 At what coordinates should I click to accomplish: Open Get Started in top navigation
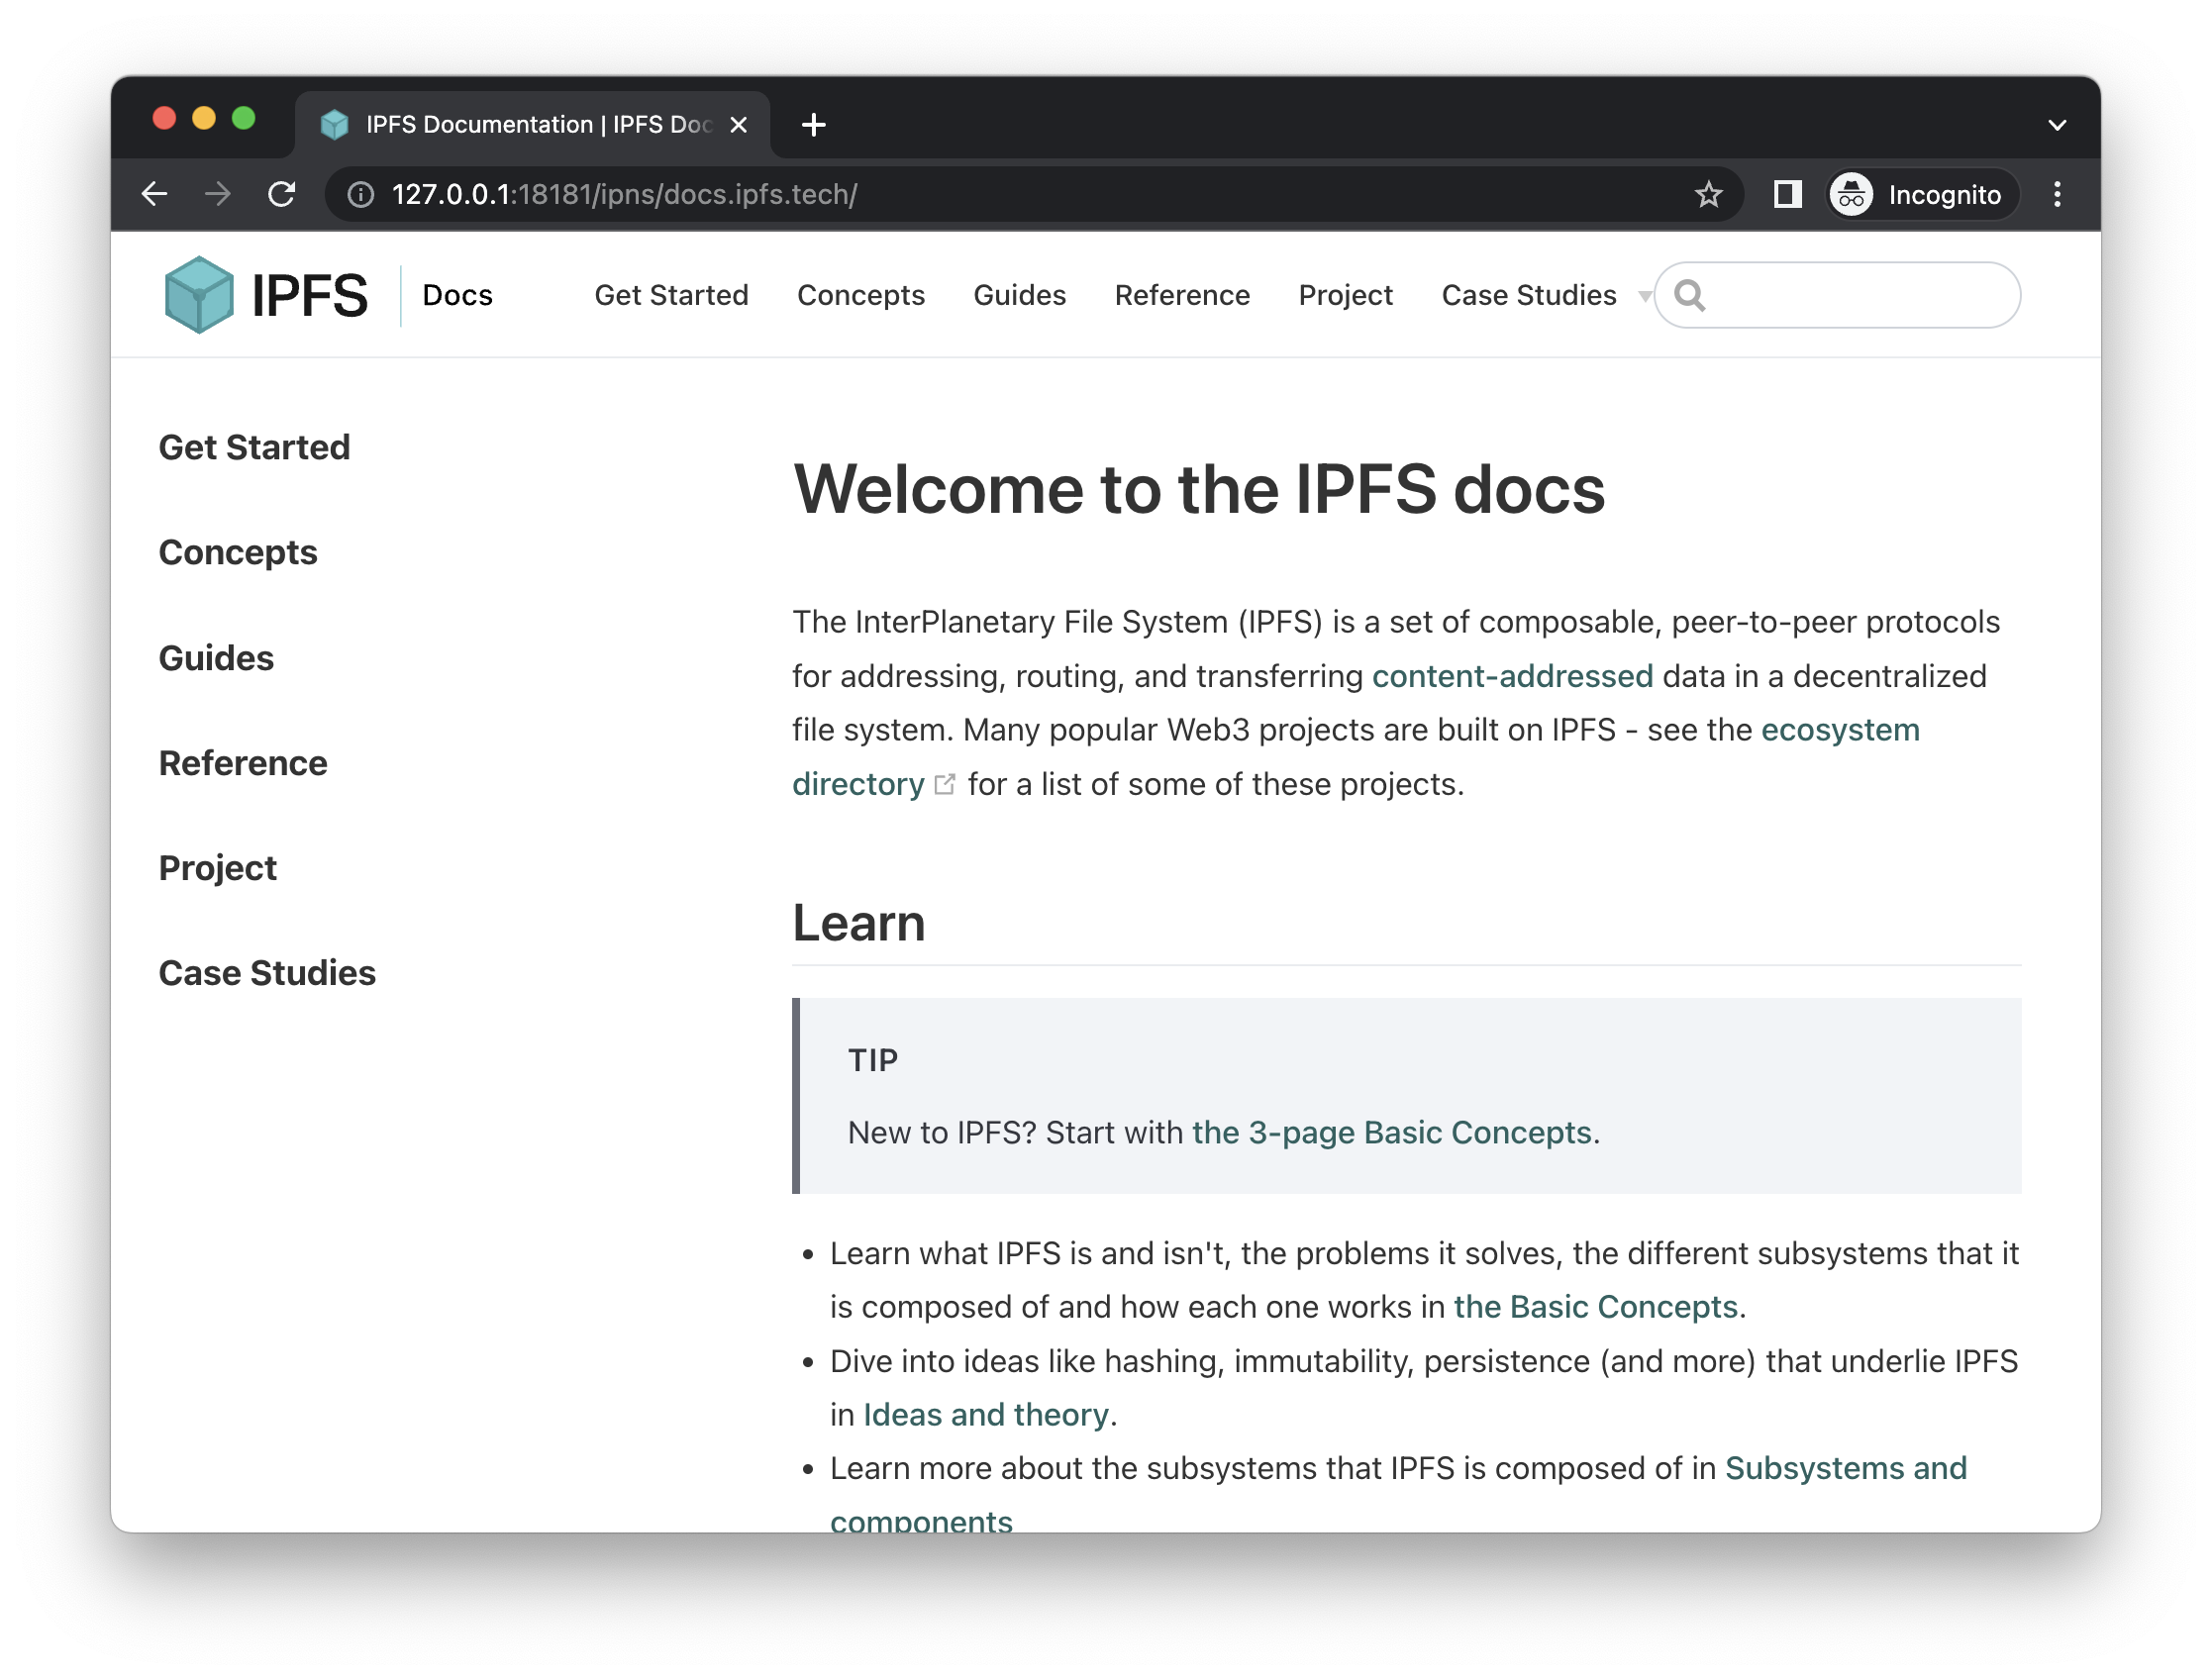671,295
